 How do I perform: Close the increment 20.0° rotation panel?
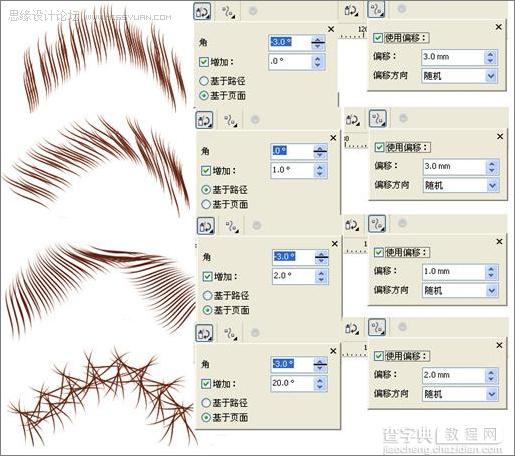[333, 351]
